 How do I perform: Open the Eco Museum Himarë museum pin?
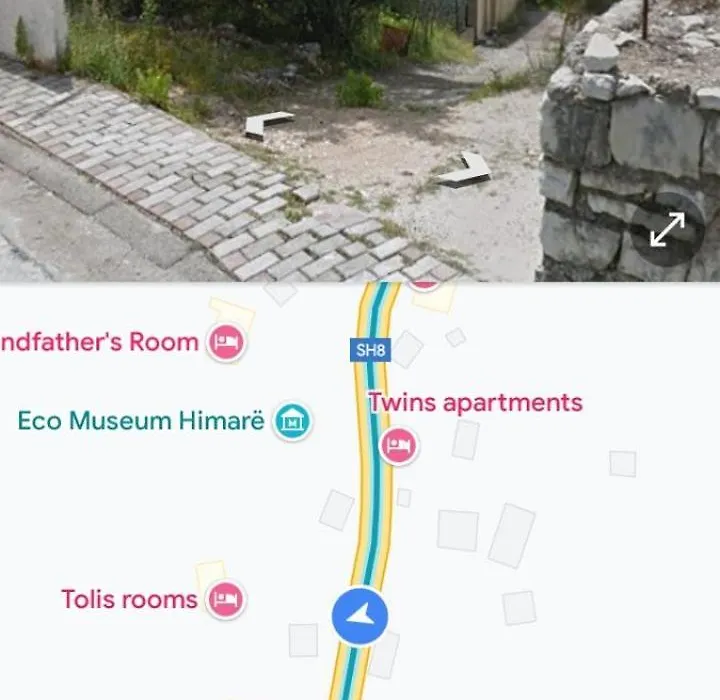tap(292, 421)
